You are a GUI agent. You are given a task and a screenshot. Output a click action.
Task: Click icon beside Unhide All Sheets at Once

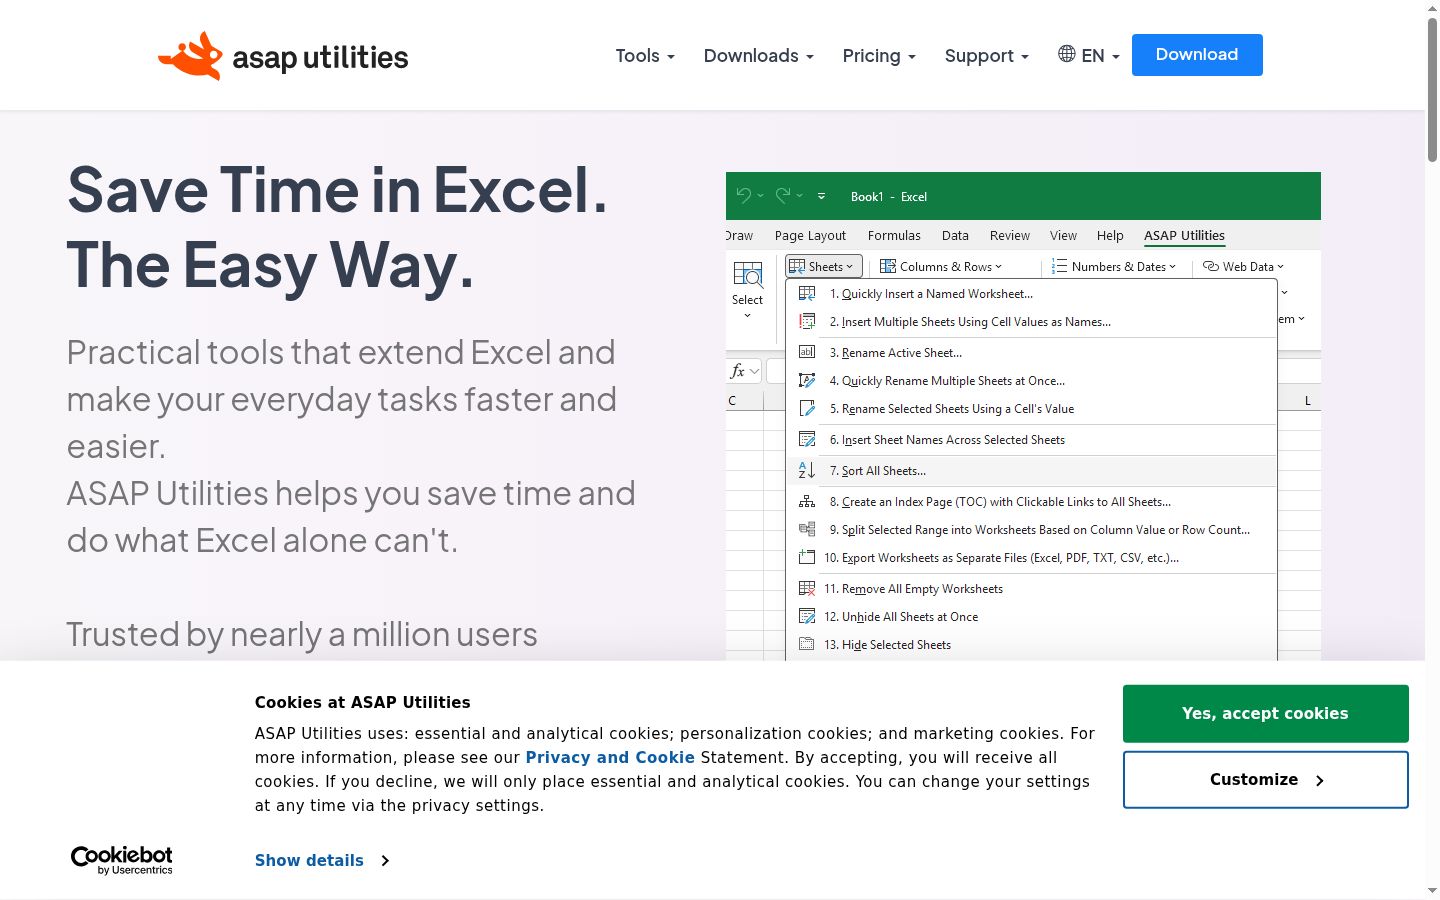807,617
